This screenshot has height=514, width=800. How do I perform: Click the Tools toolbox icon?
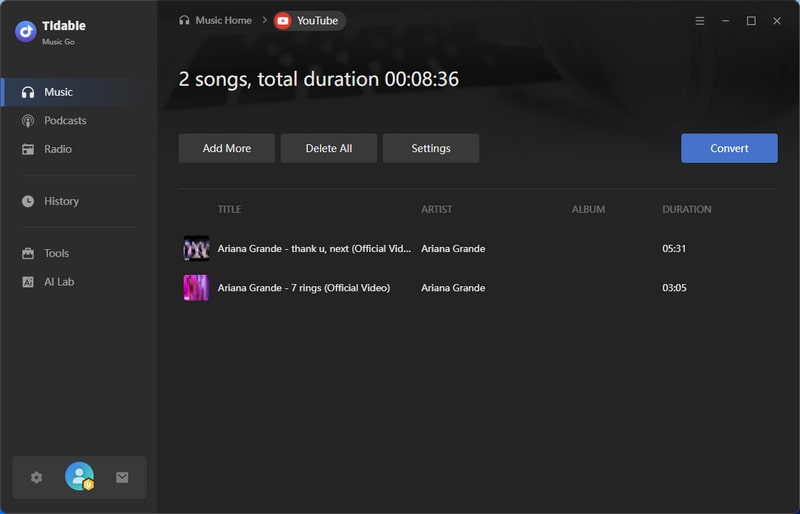[28, 253]
